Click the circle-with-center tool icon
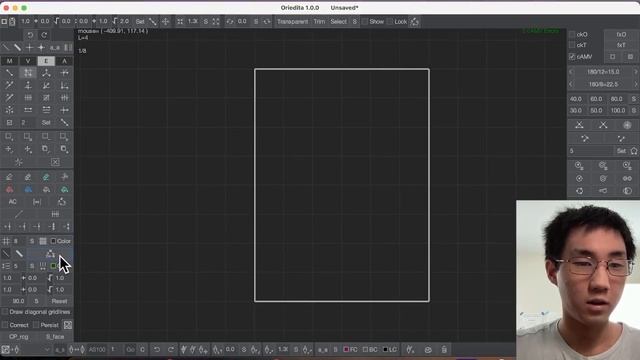640x360 pixels. (579, 178)
